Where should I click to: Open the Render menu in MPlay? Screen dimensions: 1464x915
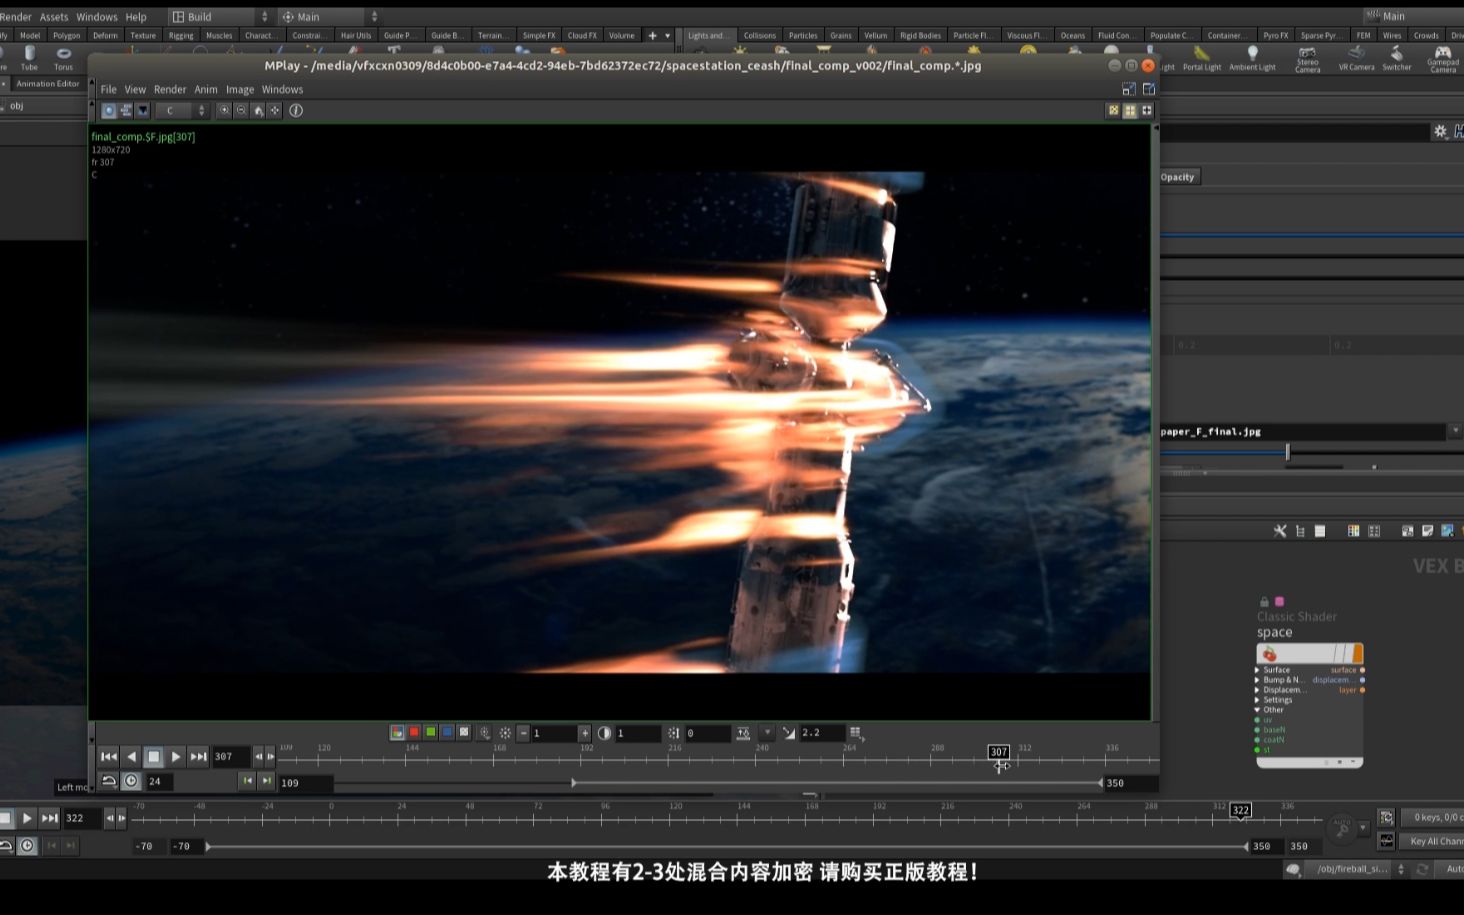170,89
